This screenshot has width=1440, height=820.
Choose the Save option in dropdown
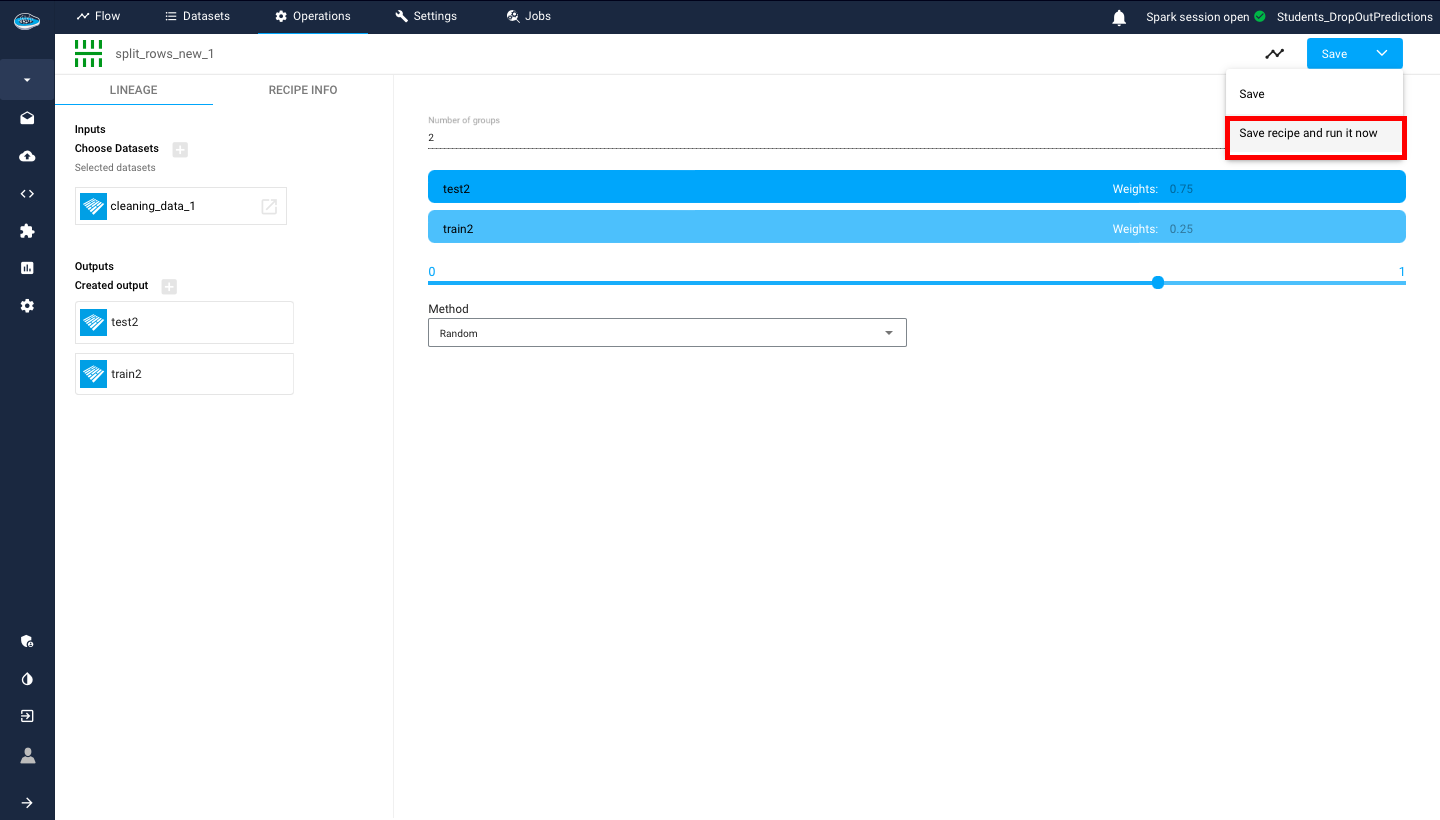coord(1252,94)
